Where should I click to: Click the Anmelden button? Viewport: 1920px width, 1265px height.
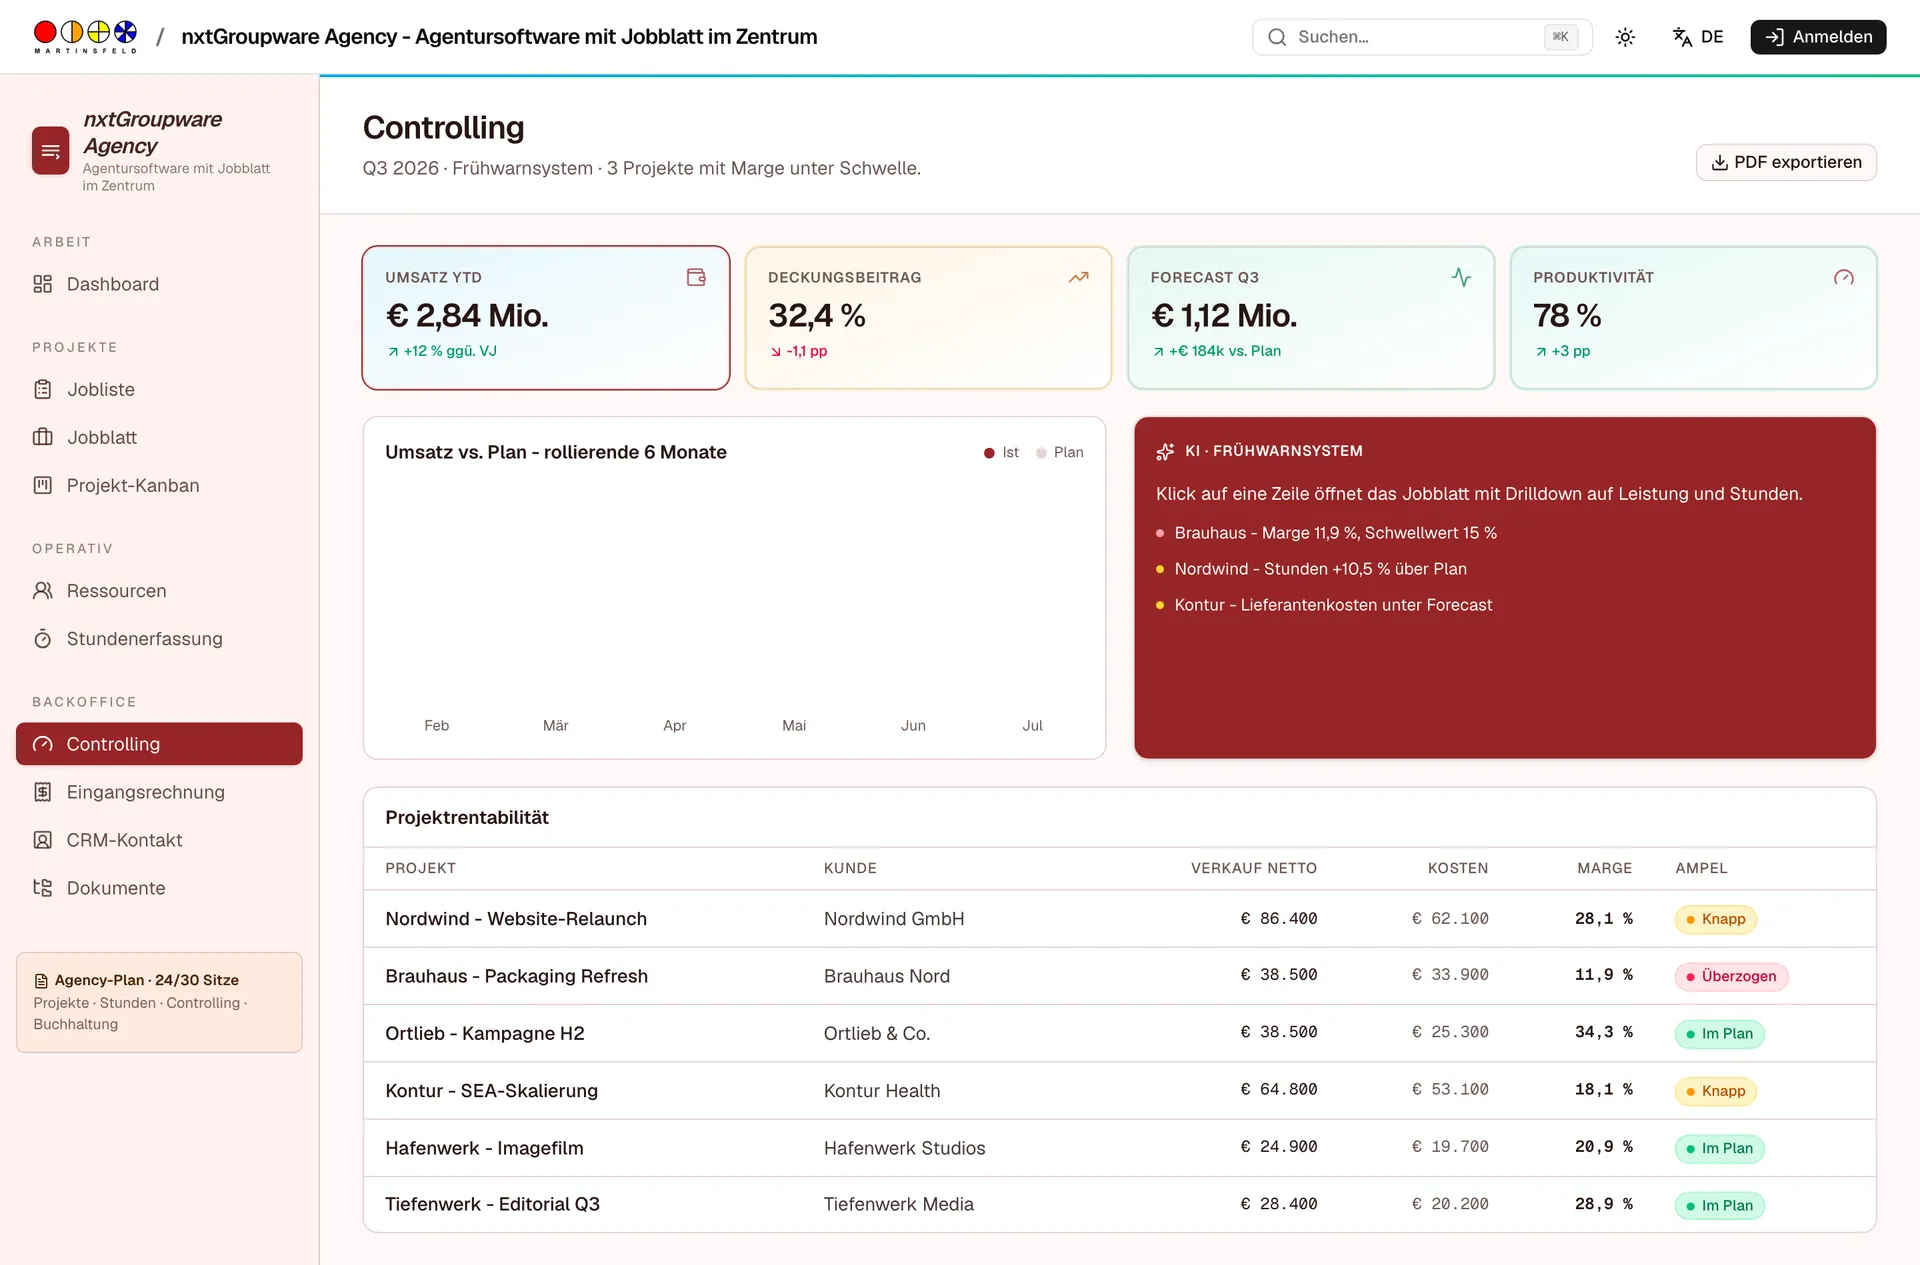(1818, 37)
